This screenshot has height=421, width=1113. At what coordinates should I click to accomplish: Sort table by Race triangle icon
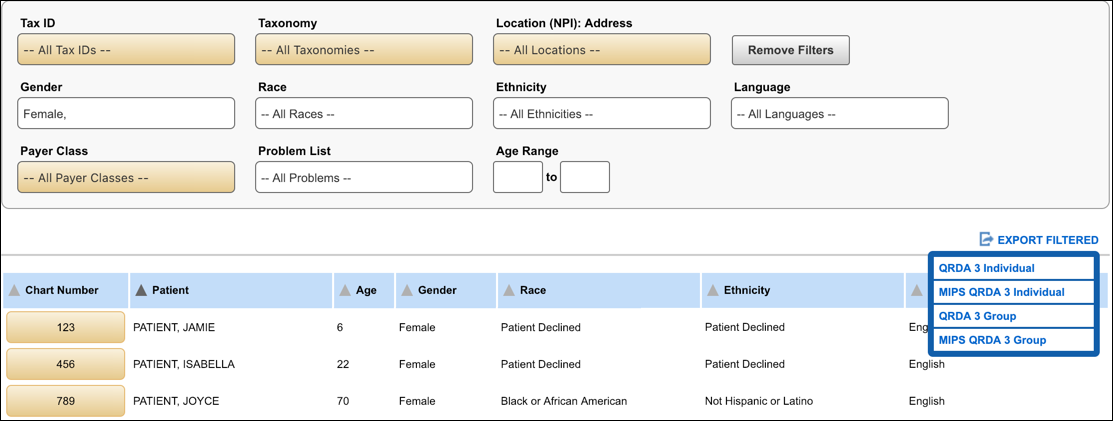click(x=510, y=291)
